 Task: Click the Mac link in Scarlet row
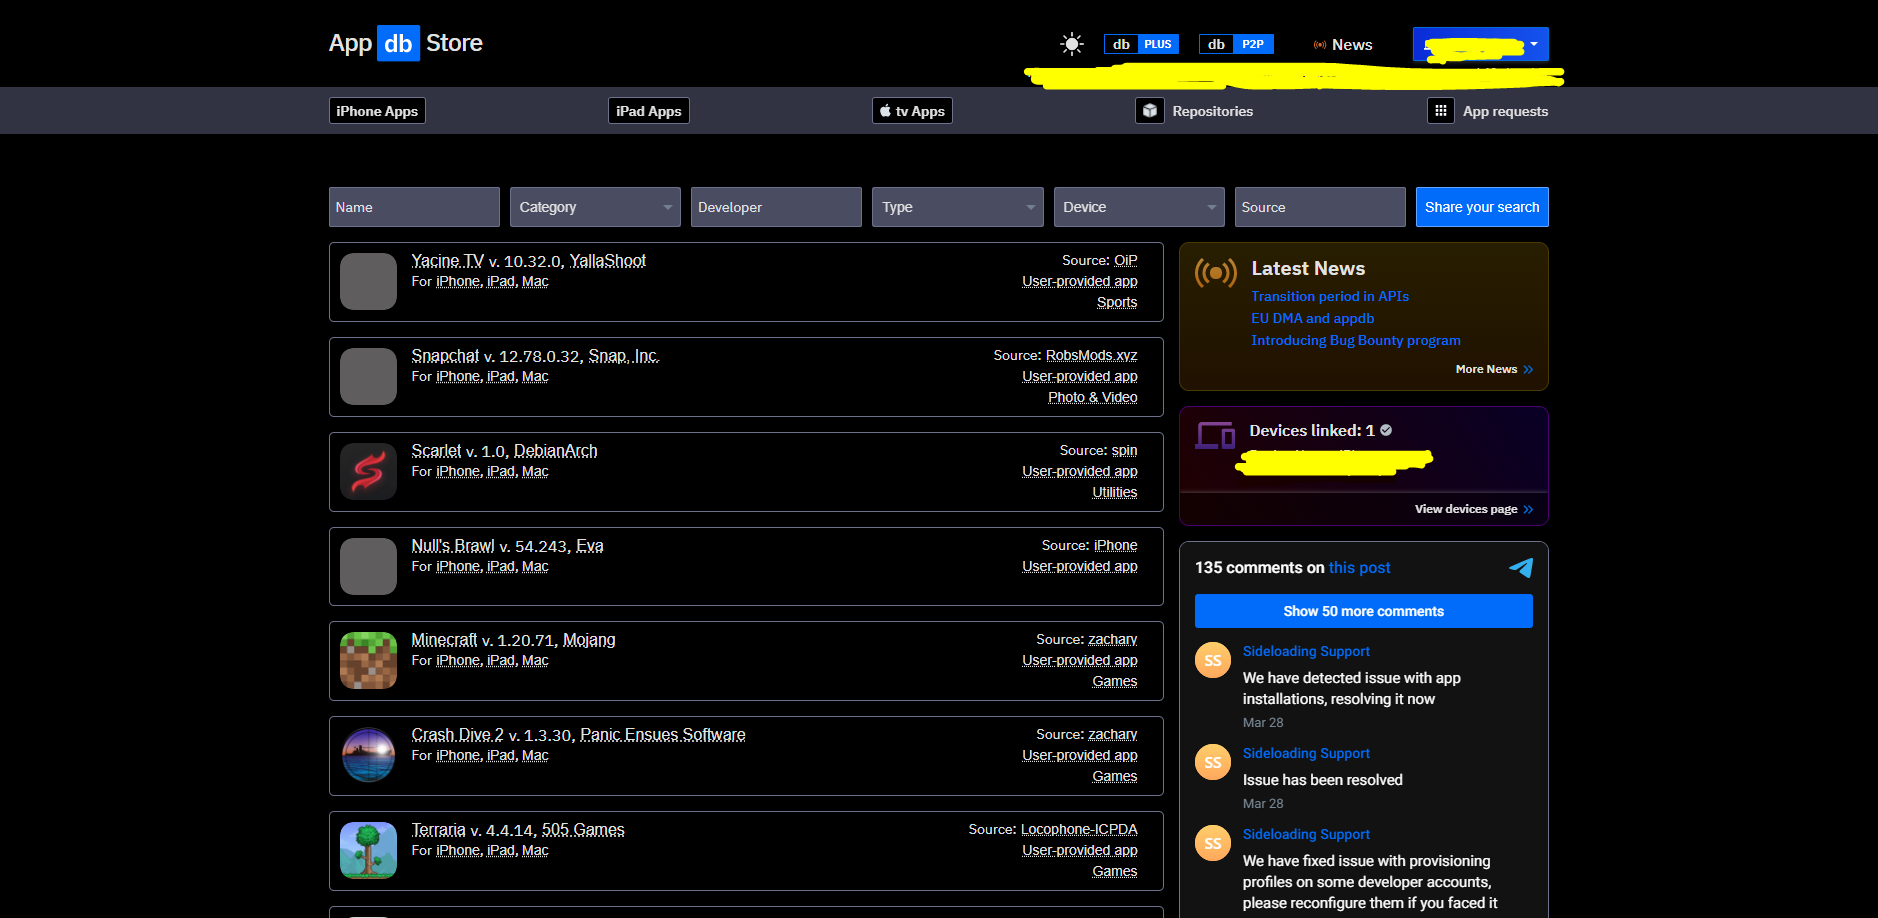pos(535,471)
